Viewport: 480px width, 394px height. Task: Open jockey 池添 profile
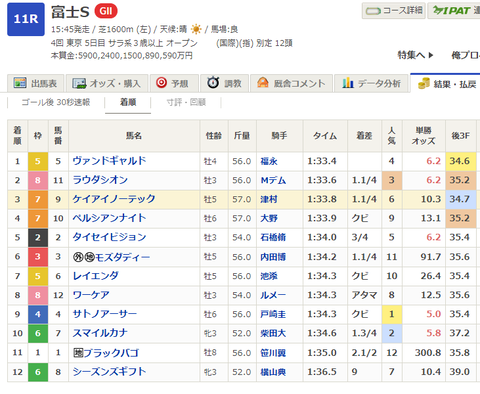269,276
